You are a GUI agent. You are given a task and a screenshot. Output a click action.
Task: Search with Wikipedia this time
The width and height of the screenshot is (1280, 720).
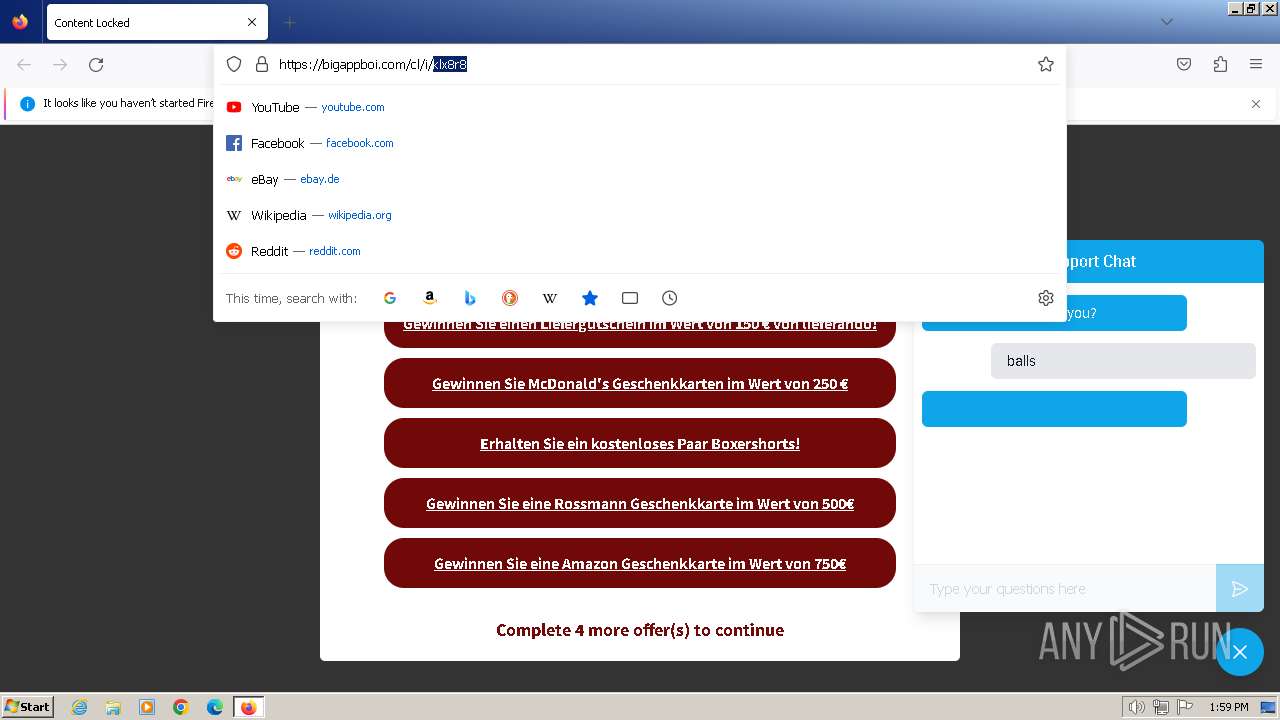tap(550, 298)
